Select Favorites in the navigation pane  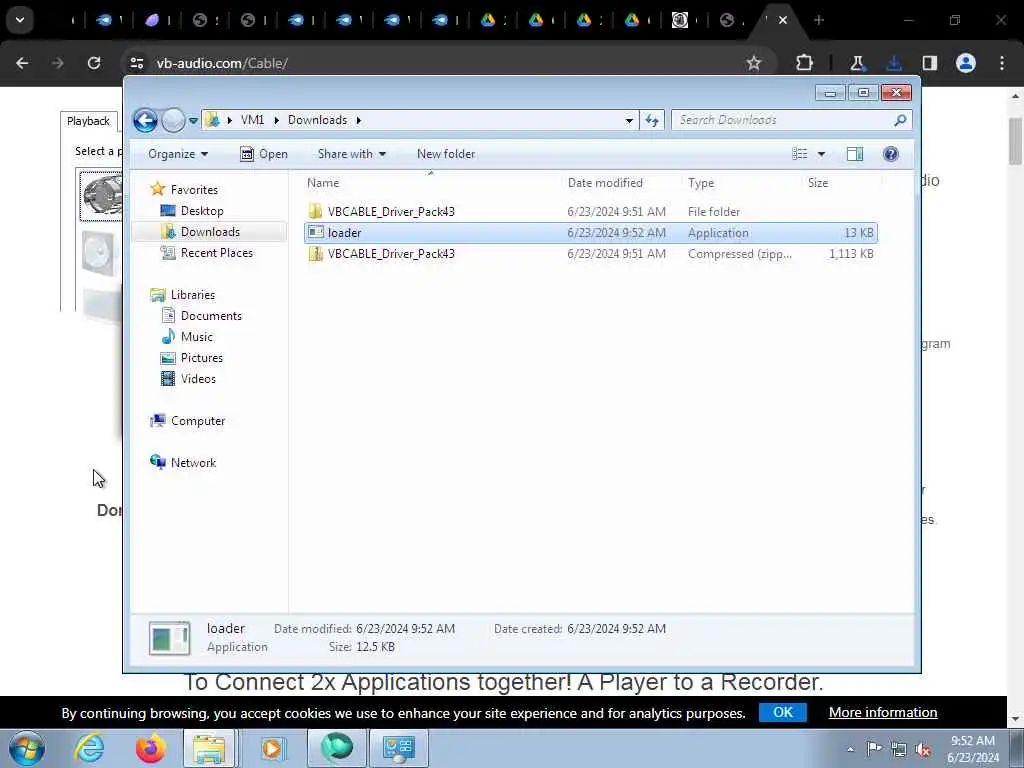click(x=194, y=189)
